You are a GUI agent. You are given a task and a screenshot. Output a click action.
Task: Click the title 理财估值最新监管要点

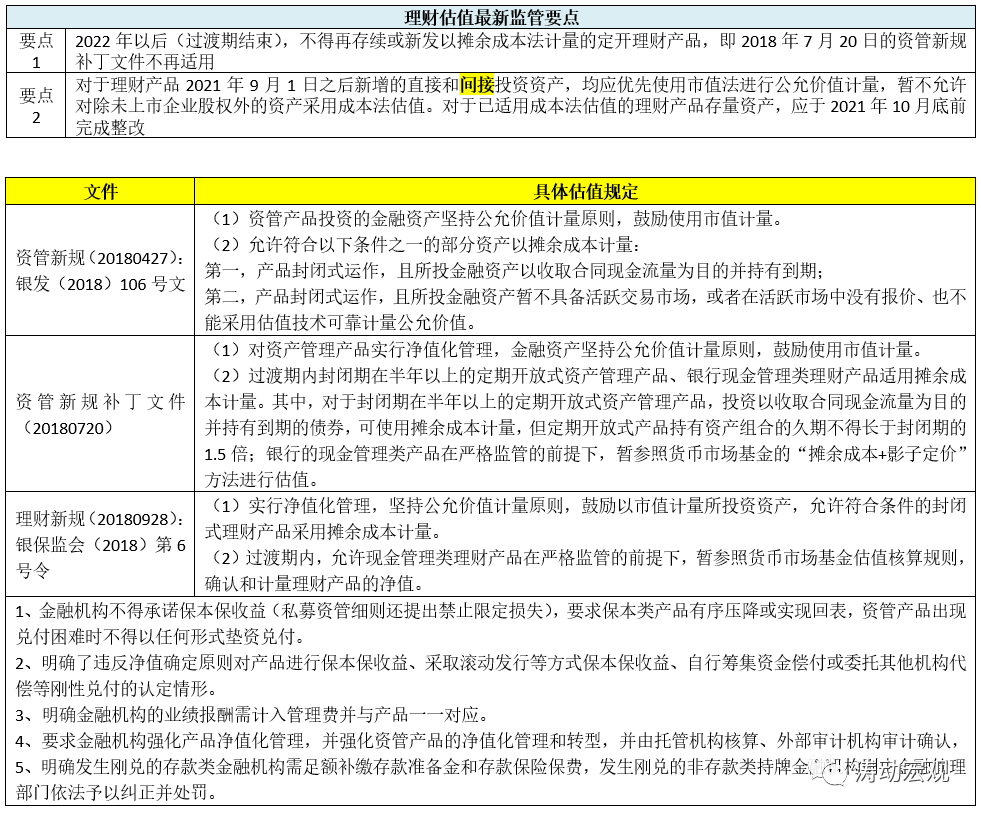click(x=490, y=17)
